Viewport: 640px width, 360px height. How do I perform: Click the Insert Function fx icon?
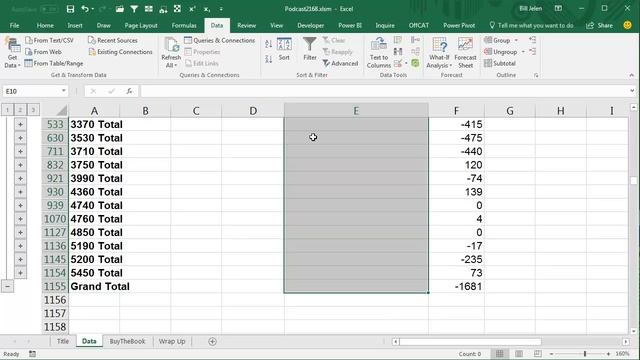pyautogui.click(x=129, y=91)
